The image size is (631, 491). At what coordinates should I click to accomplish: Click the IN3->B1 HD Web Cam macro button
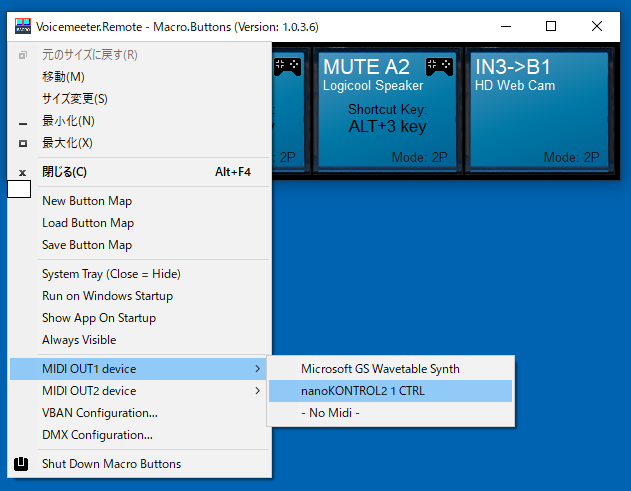539,110
